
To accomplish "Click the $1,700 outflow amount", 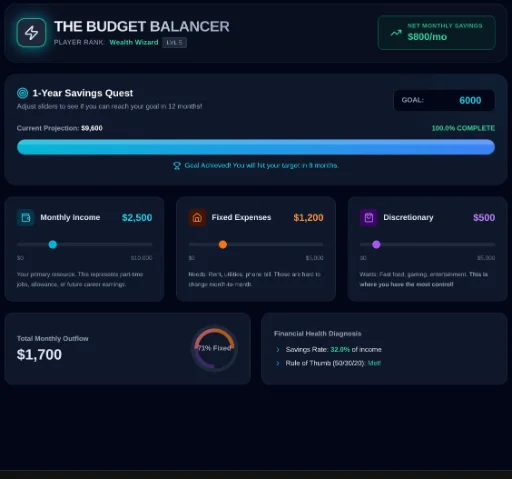I will (39, 355).
